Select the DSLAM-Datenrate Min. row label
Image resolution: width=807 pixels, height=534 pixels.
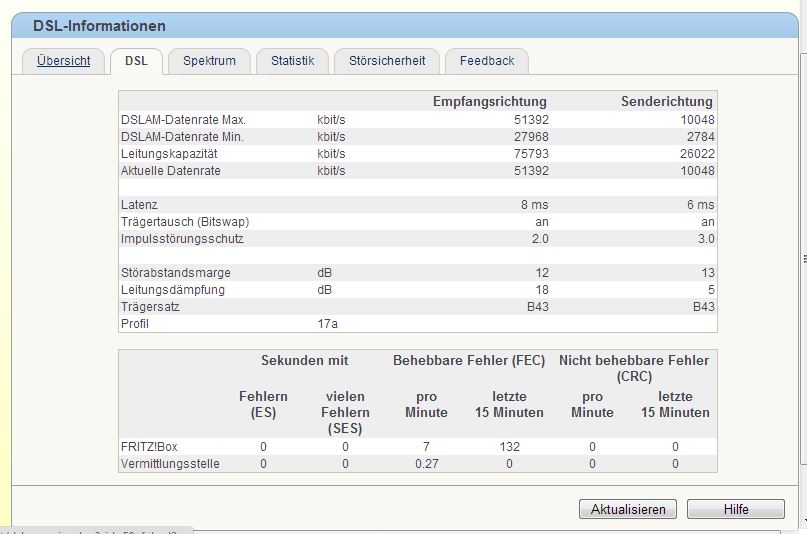point(182,137)
